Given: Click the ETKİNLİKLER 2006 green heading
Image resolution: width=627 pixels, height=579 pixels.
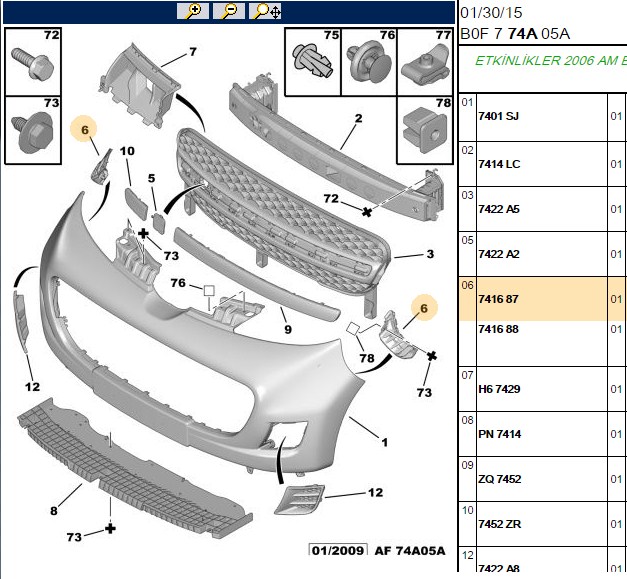Looking at the screenshot, I should (x=550, y=61).
